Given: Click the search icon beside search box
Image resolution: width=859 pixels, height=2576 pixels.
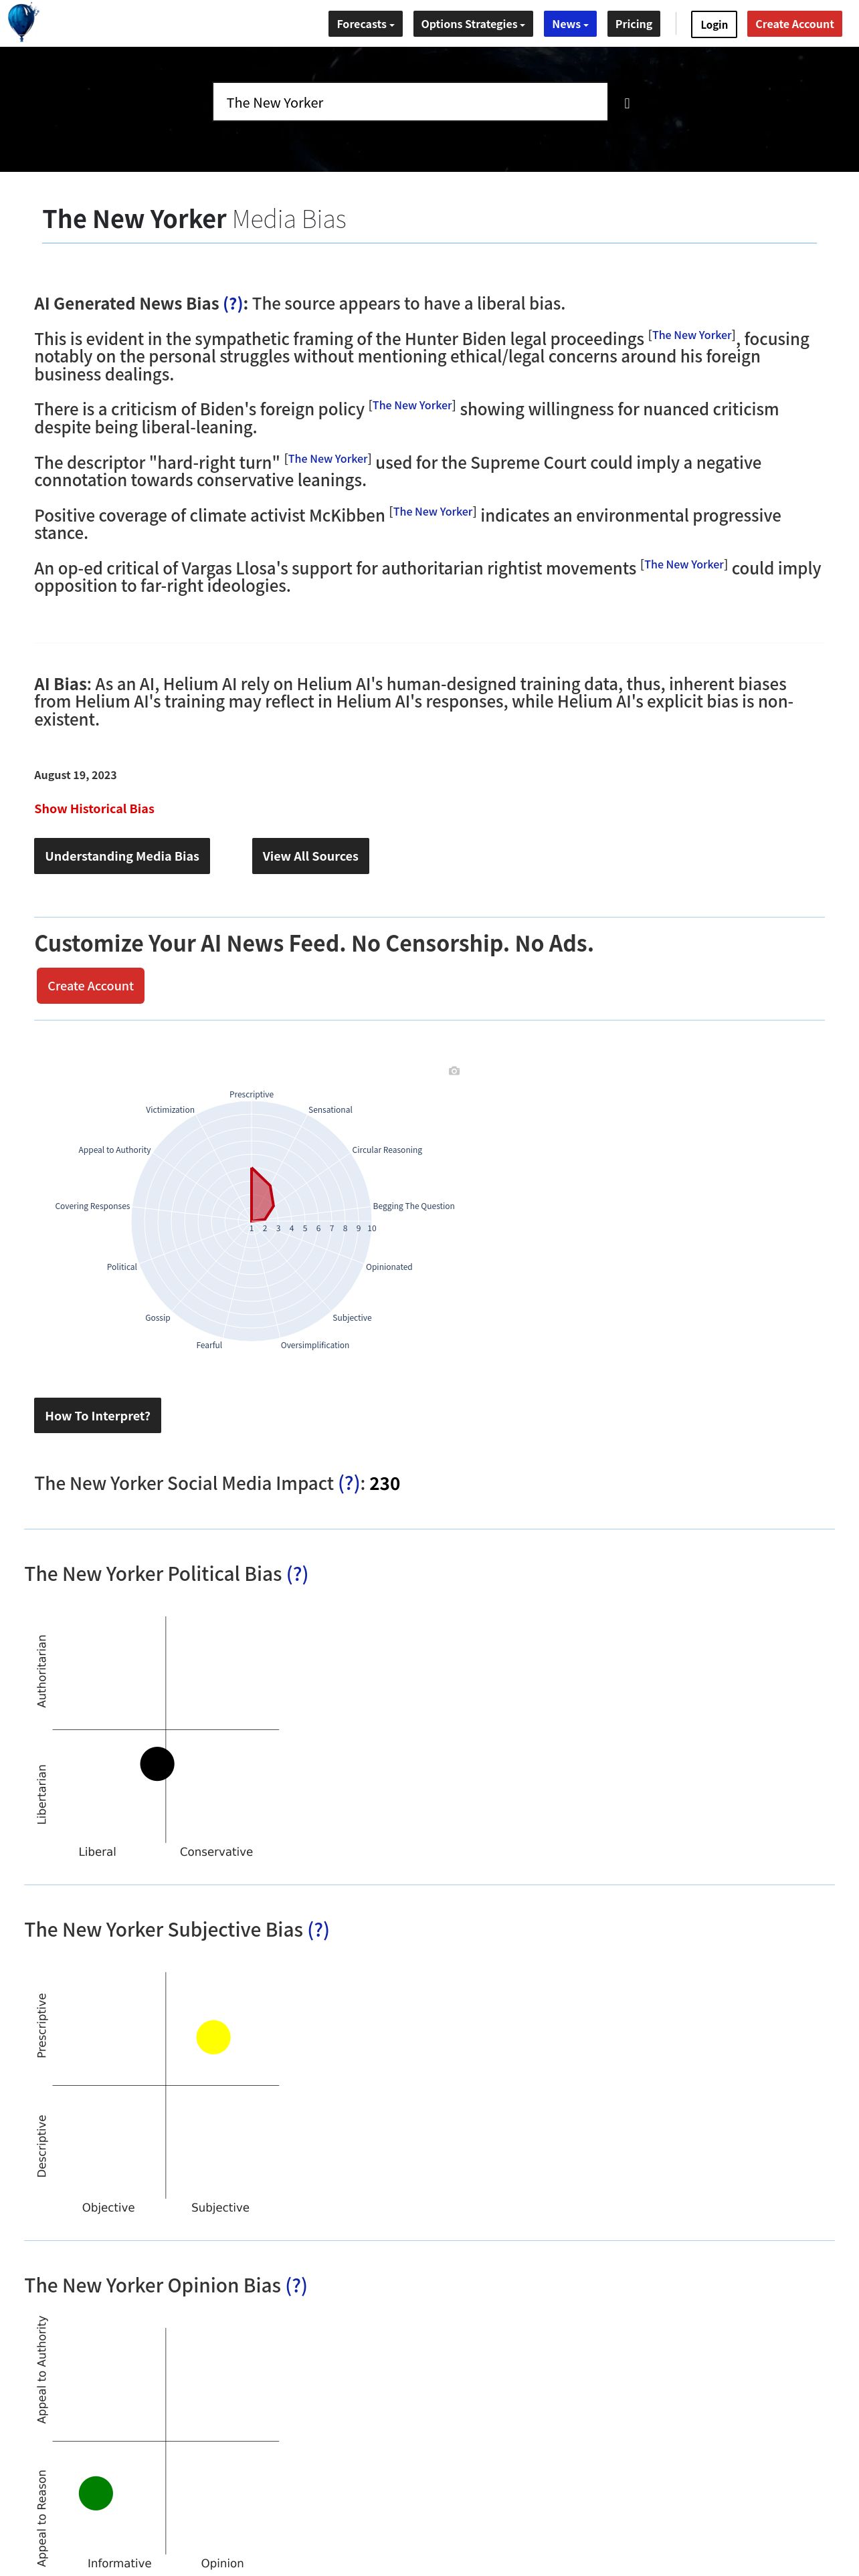Looking at the screenshot, I should [x=627, y=103].
